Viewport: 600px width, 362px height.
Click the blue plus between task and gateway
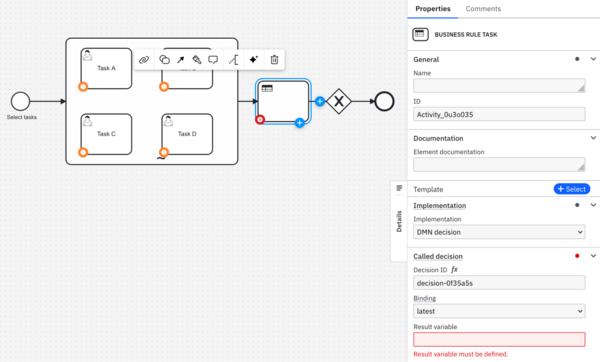320,101
